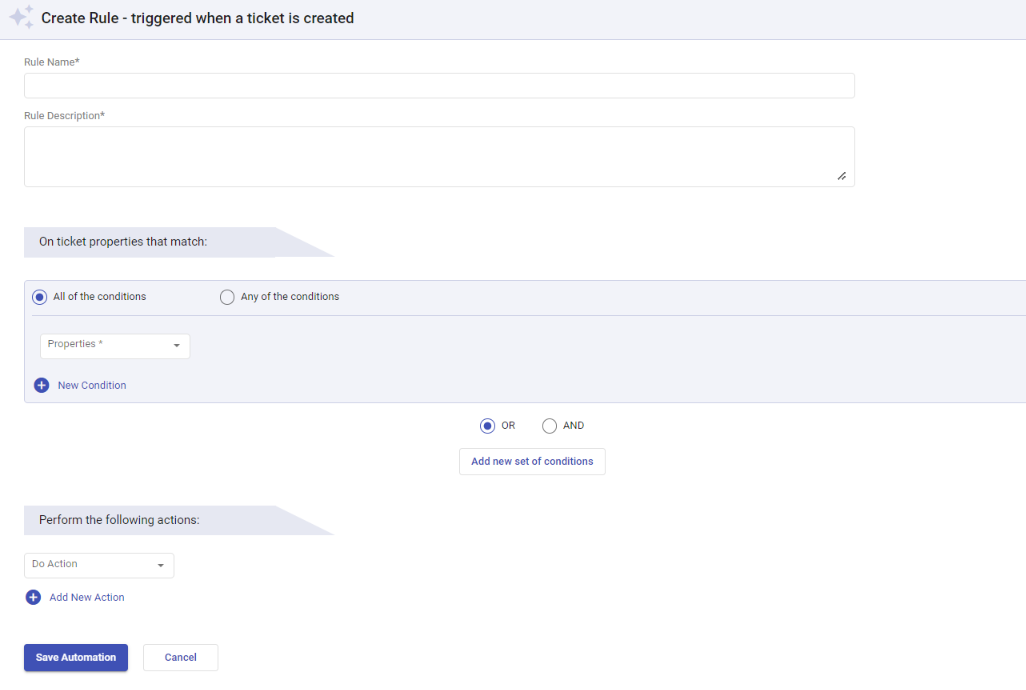Click the Rule Description resize handle

(x=841, y=176)
